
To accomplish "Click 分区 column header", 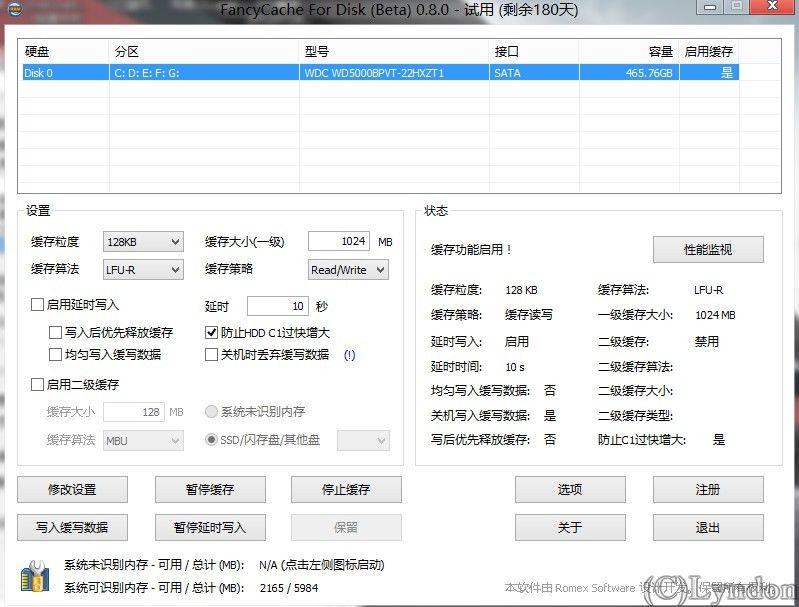I will click(x=204, y=51).
